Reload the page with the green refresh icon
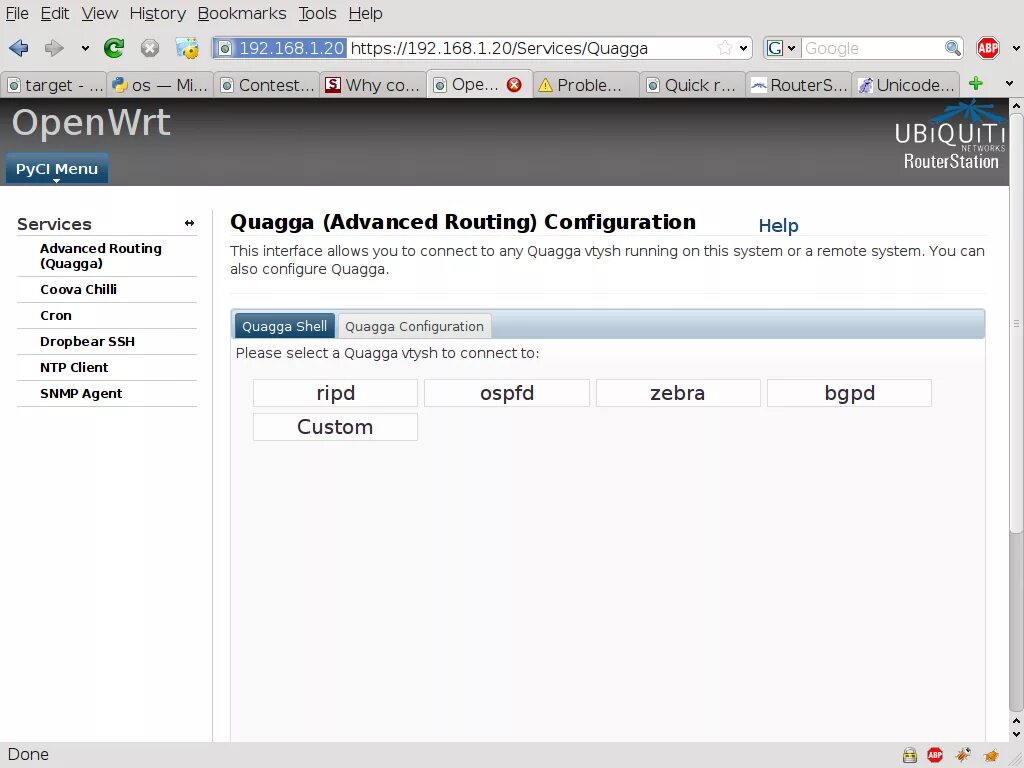This screenshot has width=1024, height=768. coord(114,48)
